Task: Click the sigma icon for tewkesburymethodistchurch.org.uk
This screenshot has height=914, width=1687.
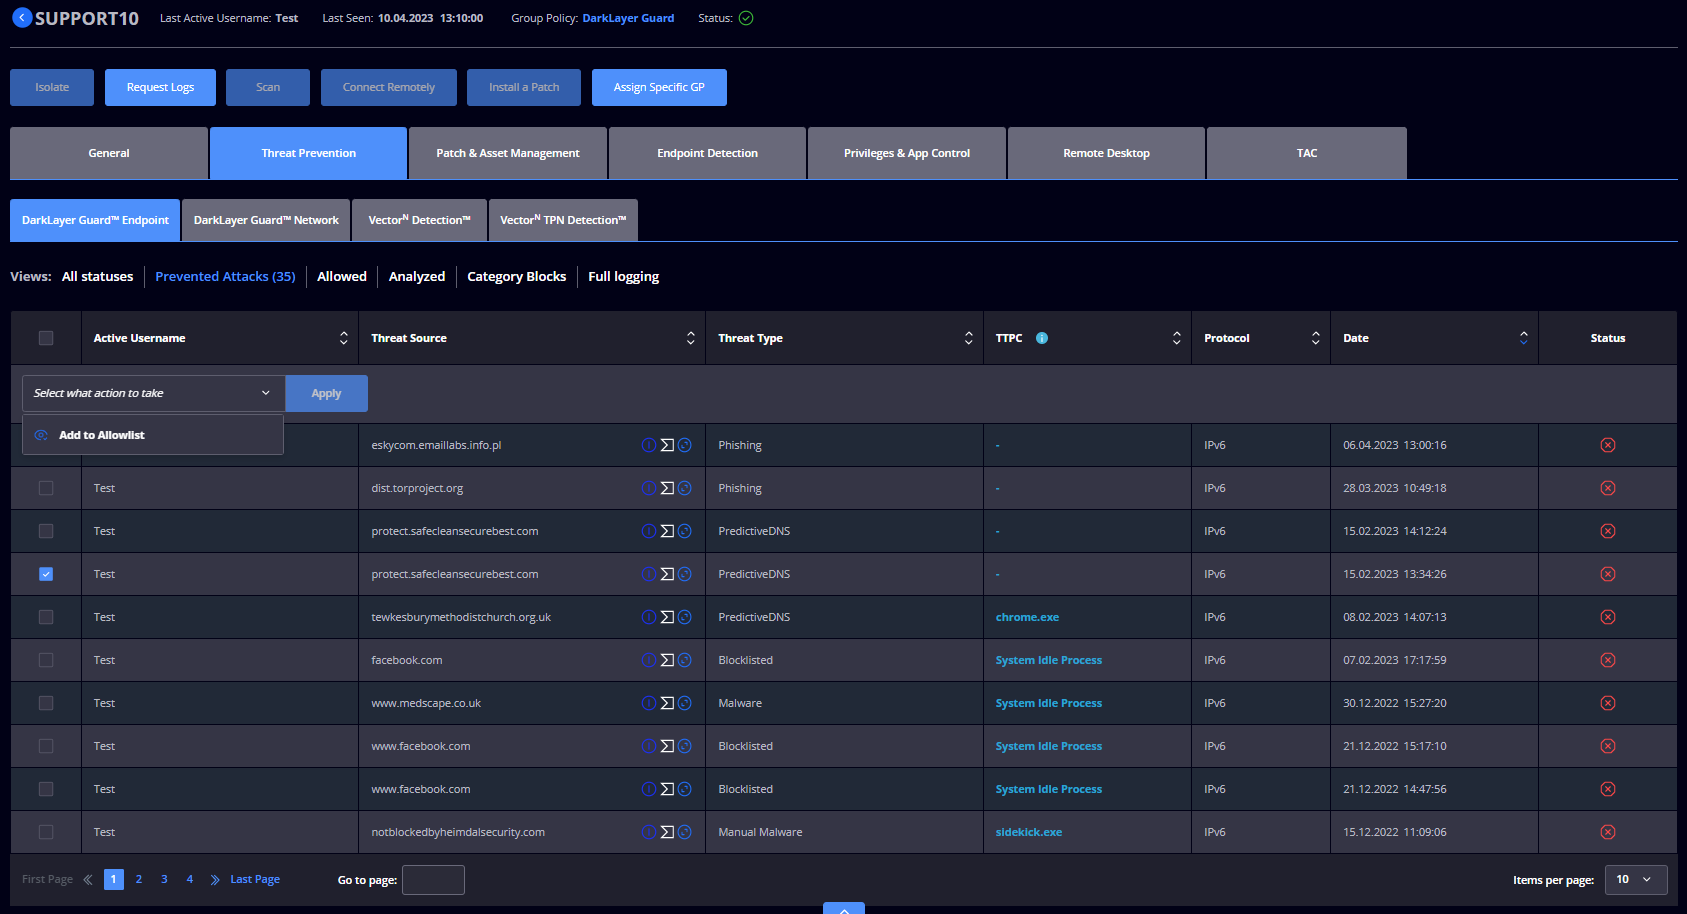Action: coord(667,617)
